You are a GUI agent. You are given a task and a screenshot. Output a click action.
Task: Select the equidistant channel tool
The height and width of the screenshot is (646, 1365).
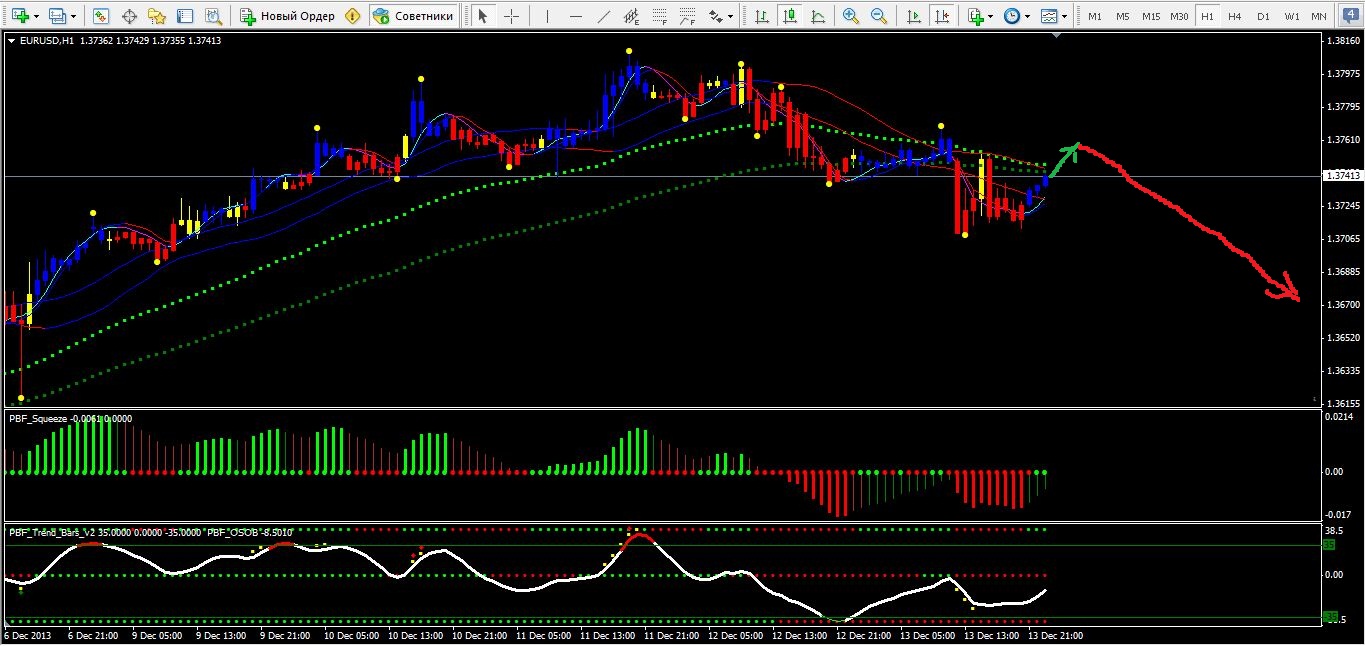tap(632, 16)
